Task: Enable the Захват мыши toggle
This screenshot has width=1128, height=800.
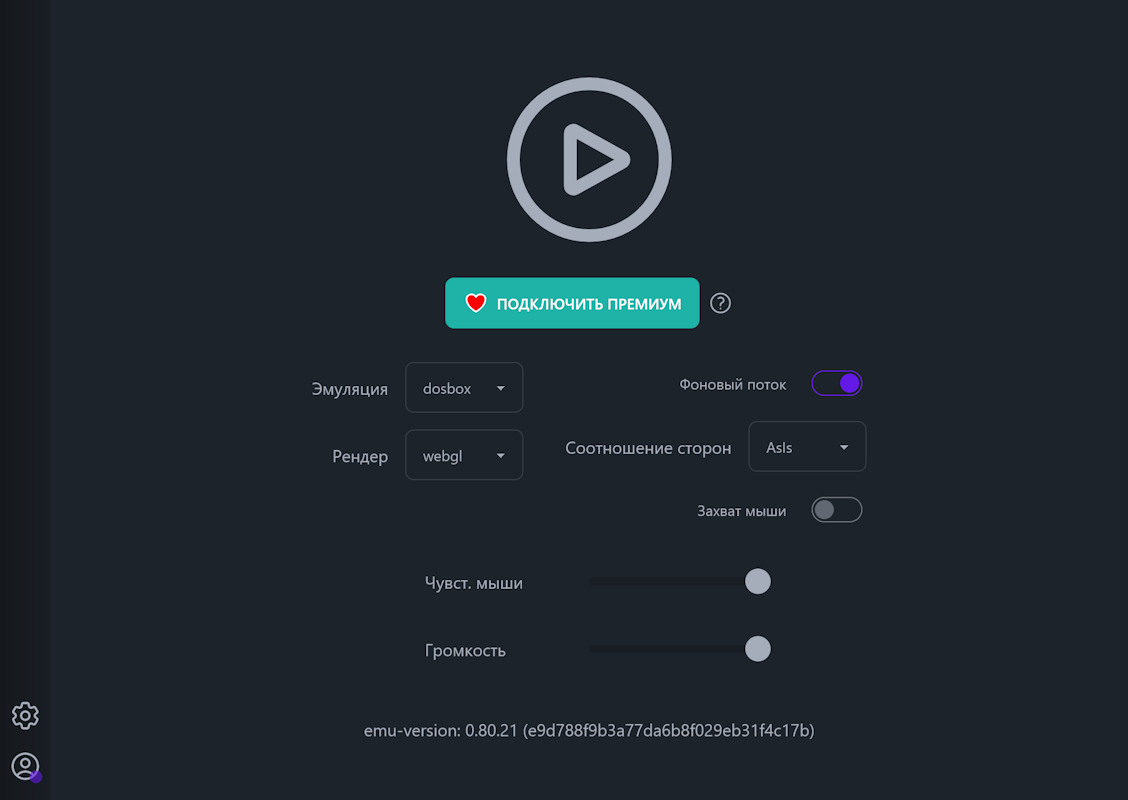Action: (837, 511)
